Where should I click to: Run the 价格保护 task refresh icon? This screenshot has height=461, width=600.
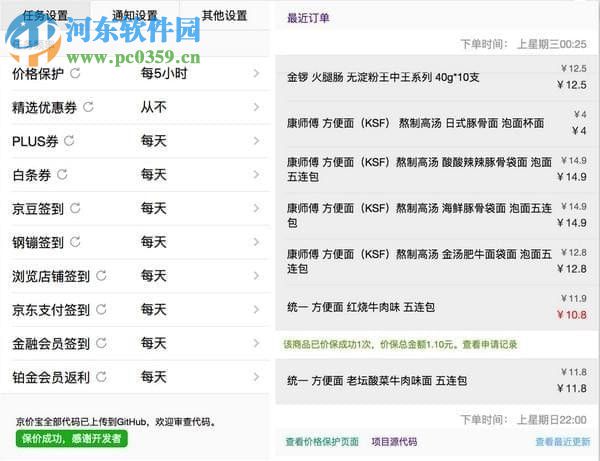75,73
